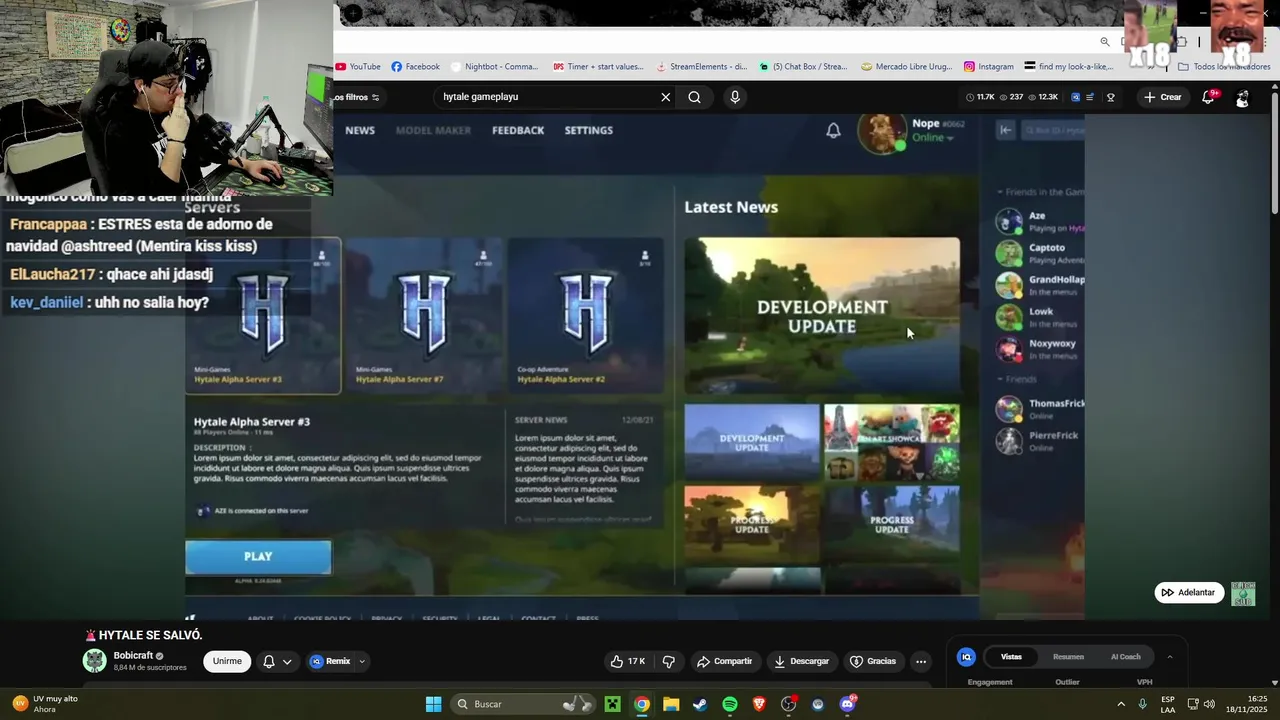This screenshot has width=1280, height=720.
Task: Click the YouTube search magnifier button
Action: (694, 97)
